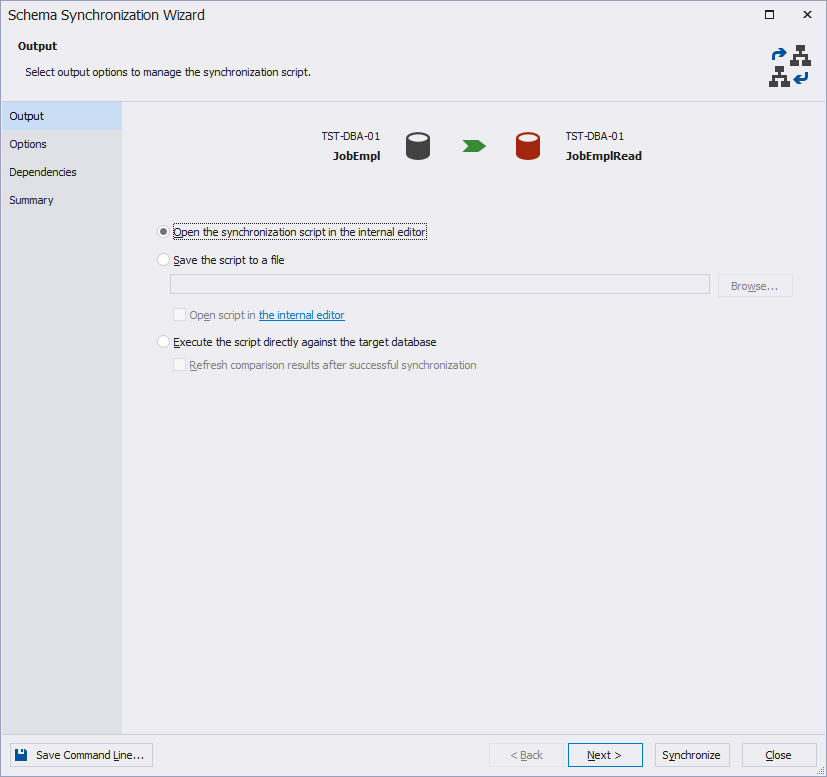Toggle Open script in internal editor checkbox
This screenshot has height=777, width=827.
pos(179,315)
